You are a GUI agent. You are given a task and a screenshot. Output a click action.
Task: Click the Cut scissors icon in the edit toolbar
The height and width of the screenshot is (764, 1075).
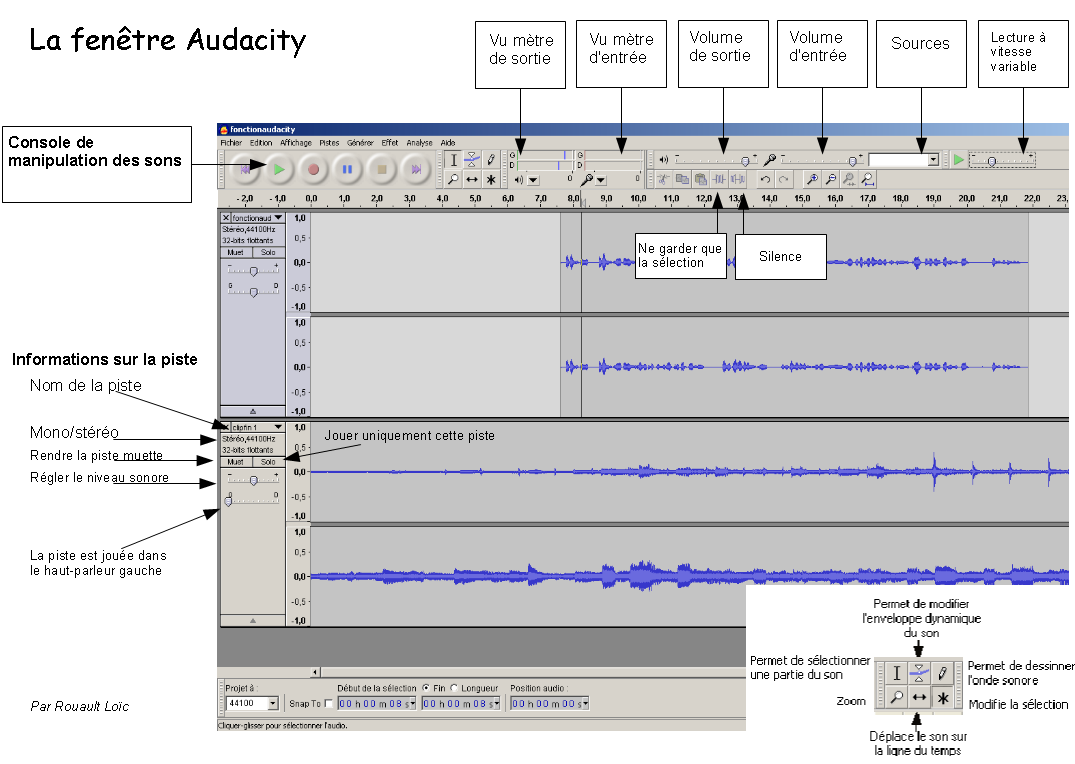pyautogui.click(x=664, y=180)
